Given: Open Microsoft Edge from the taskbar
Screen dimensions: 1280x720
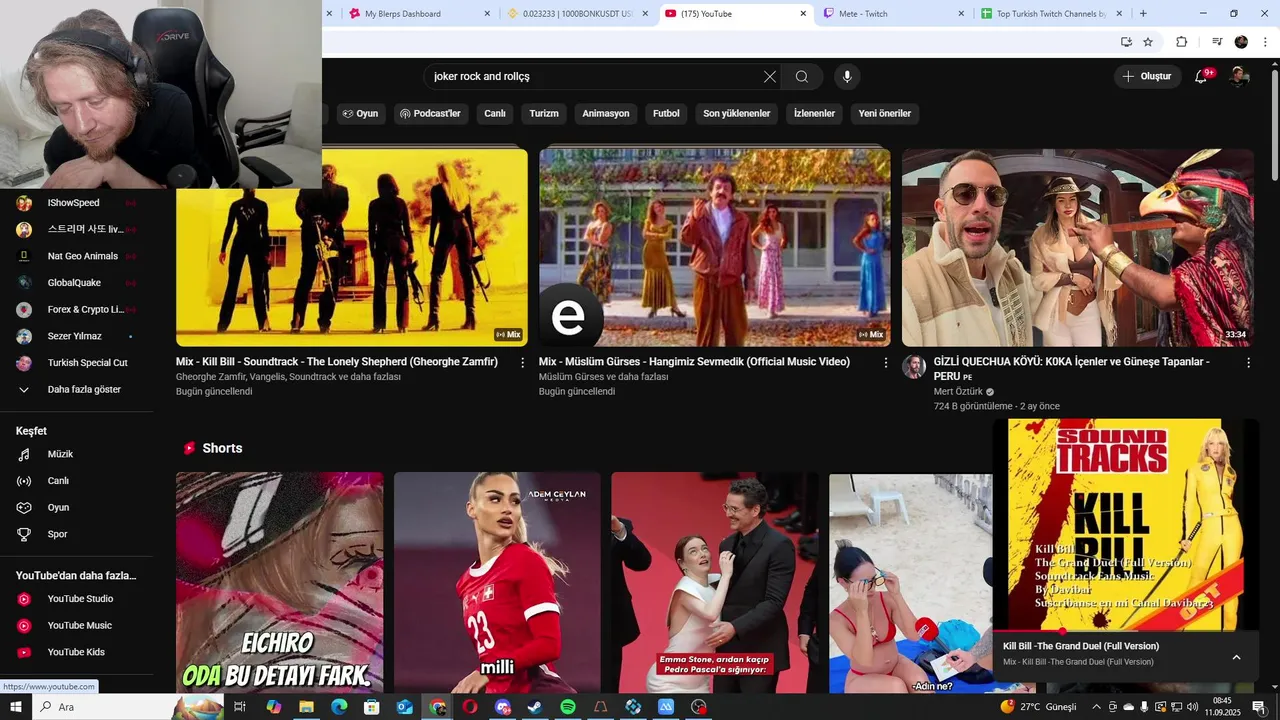Looking at the screenshot, I should [339, 707].
